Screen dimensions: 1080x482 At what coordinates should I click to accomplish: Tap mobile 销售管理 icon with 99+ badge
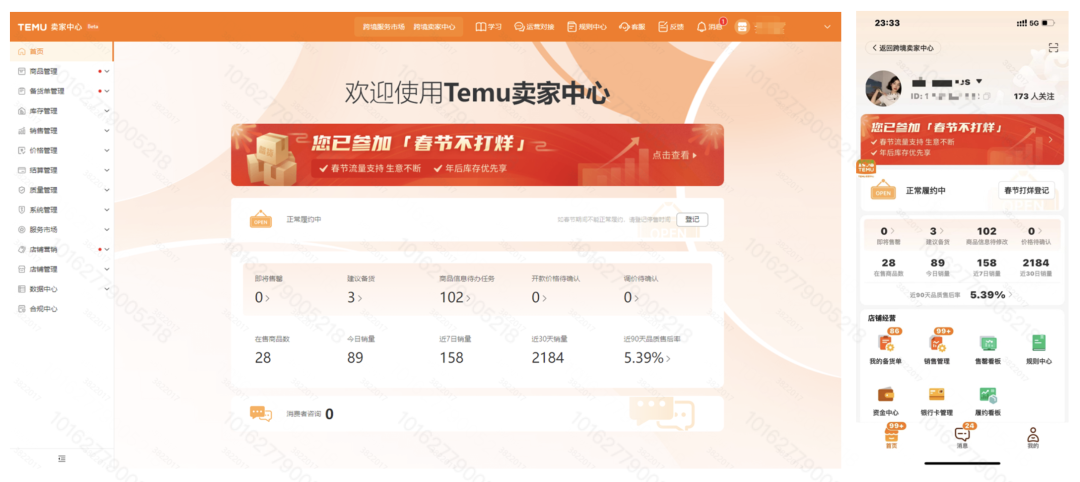point(936,345)
